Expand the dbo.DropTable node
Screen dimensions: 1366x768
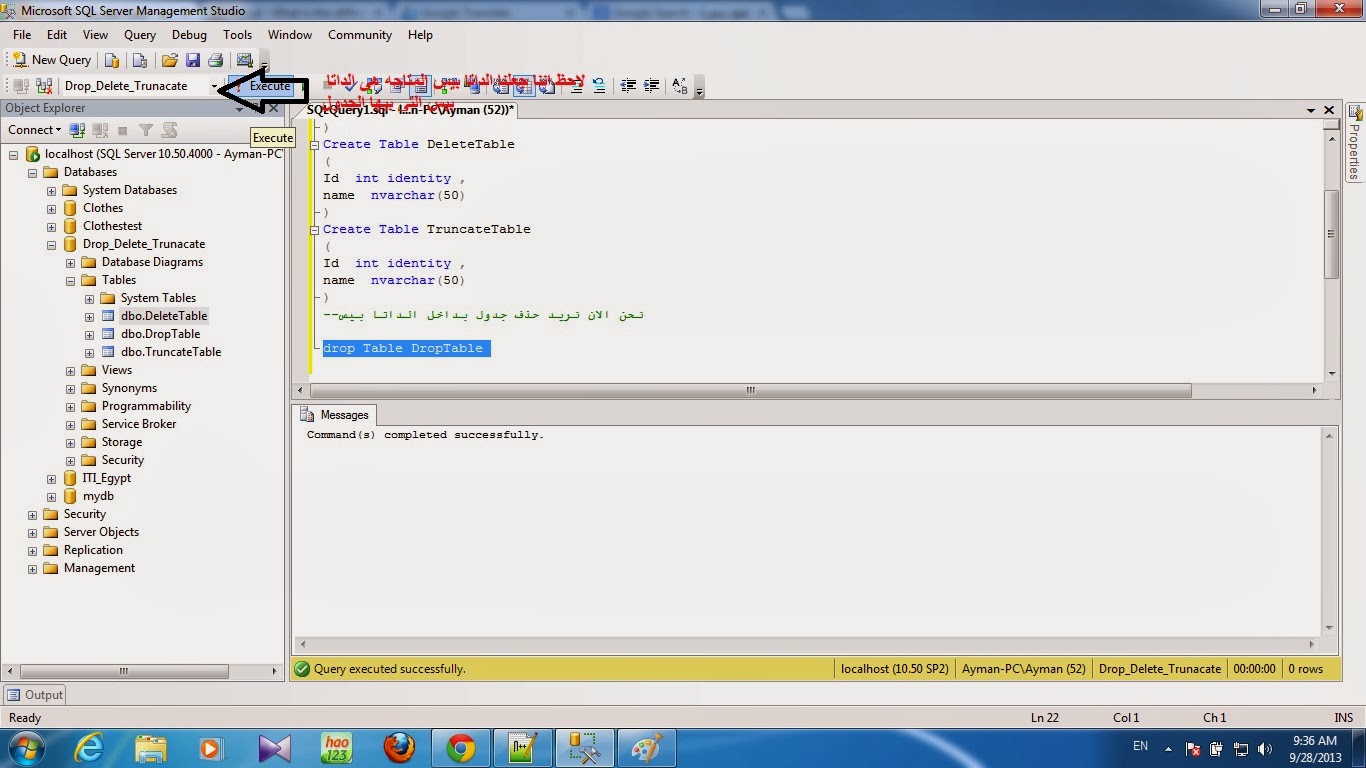(89, 334)
